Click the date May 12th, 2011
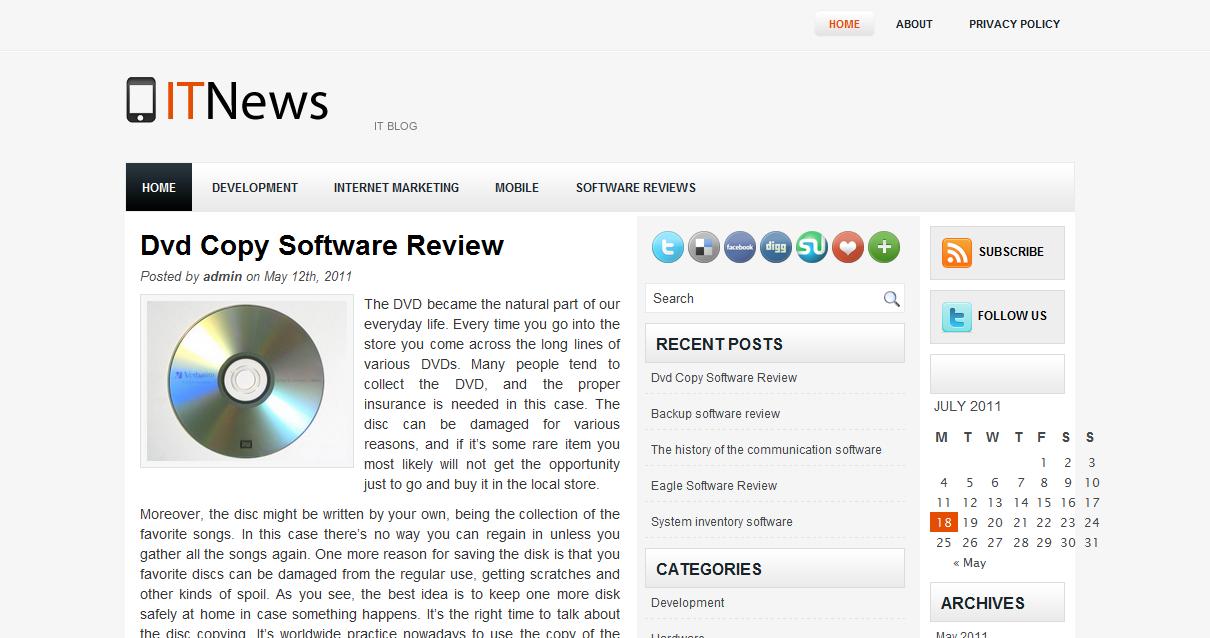This screenshot has height=638, width=1210. (x=308, y=277)
